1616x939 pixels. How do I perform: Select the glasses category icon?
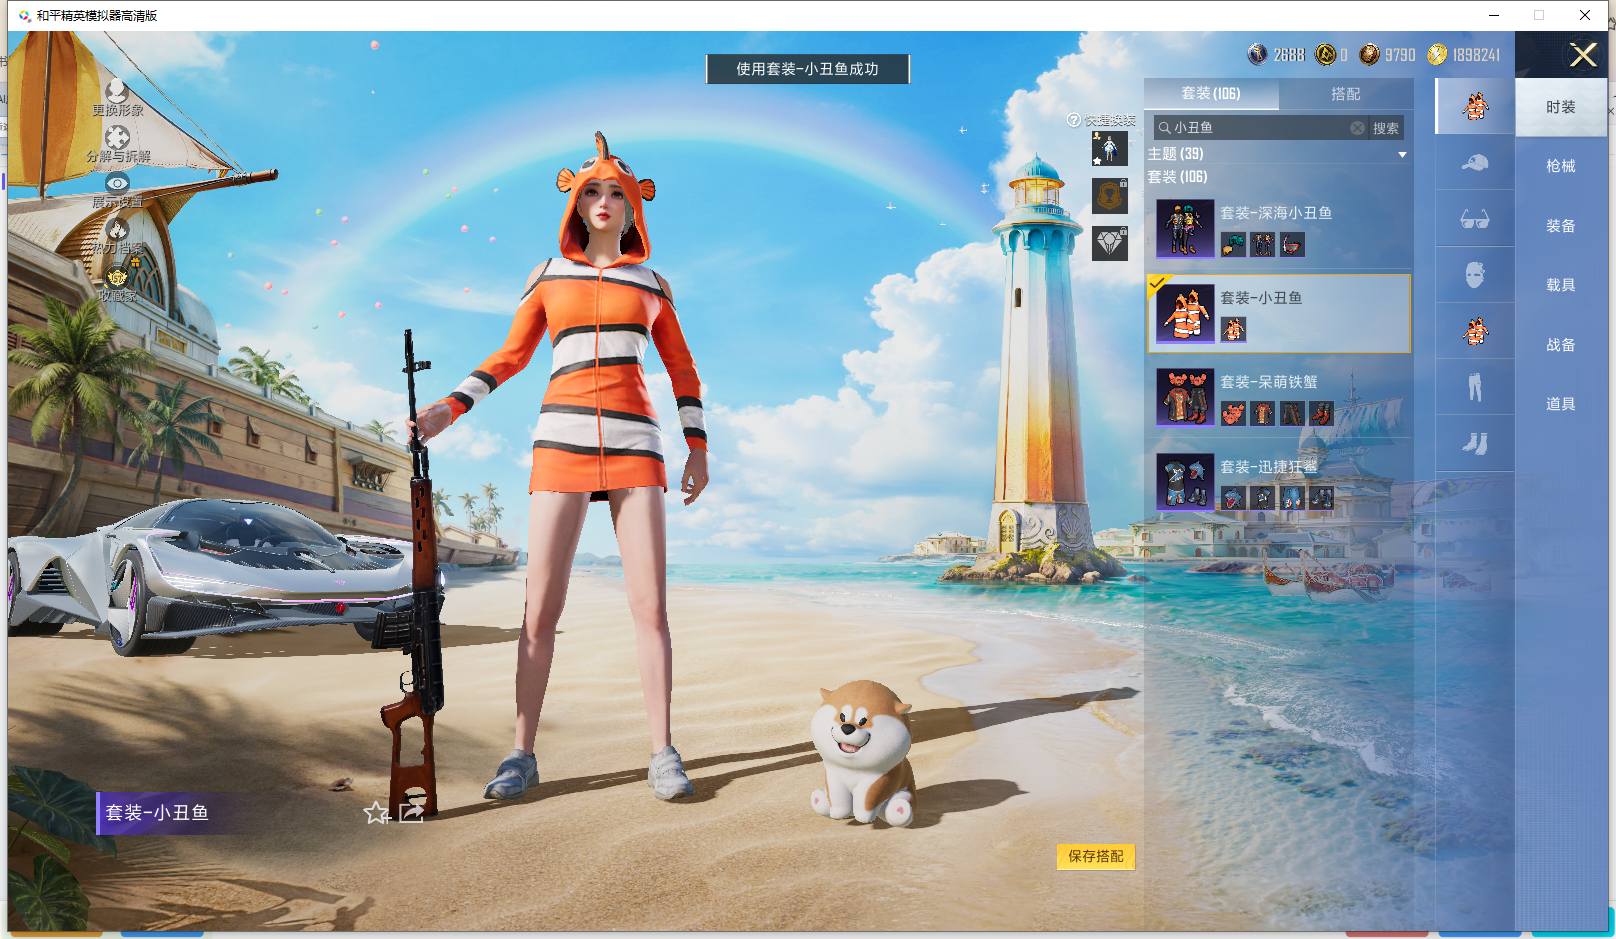1475,218
